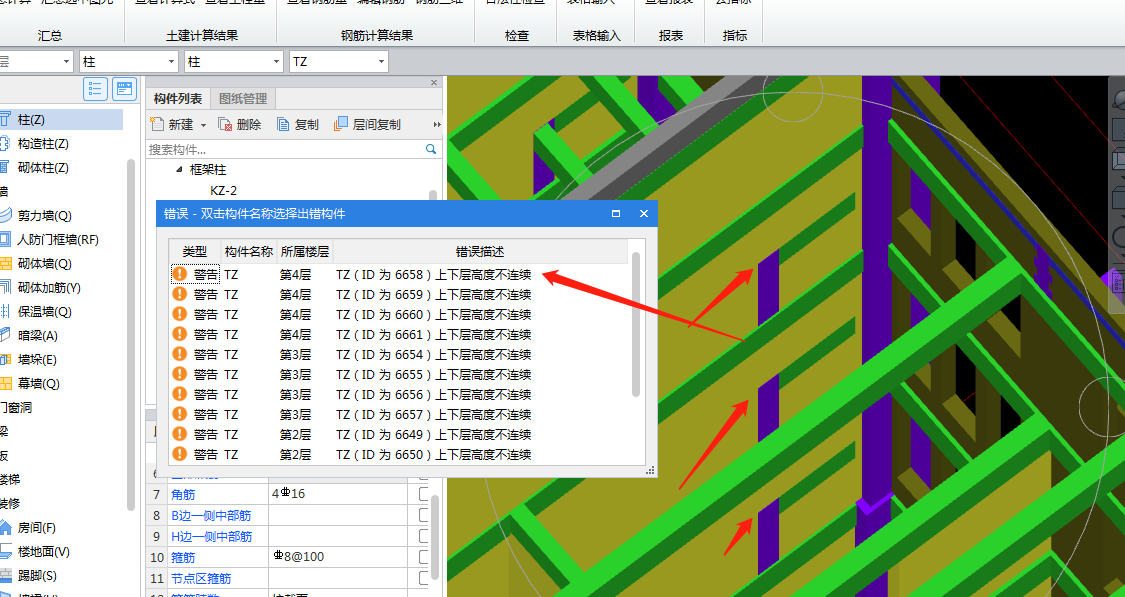Select 保温墙(Q) insulation wall item
This screenshot has width=1125, height=597.
pyautogui.click(x=44, y=311)
